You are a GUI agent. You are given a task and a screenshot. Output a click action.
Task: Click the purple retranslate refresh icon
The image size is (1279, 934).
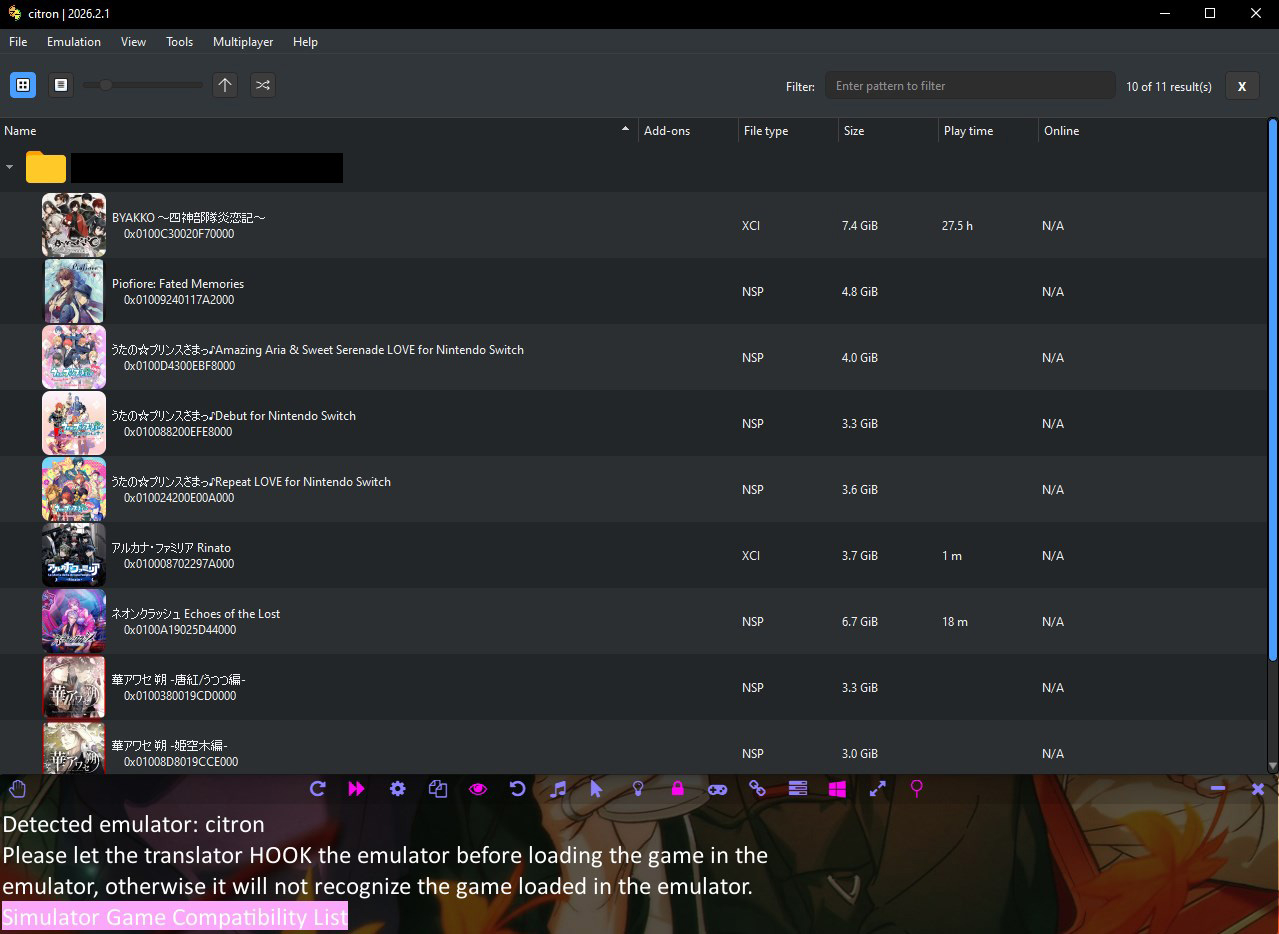(x=318, y=789)
